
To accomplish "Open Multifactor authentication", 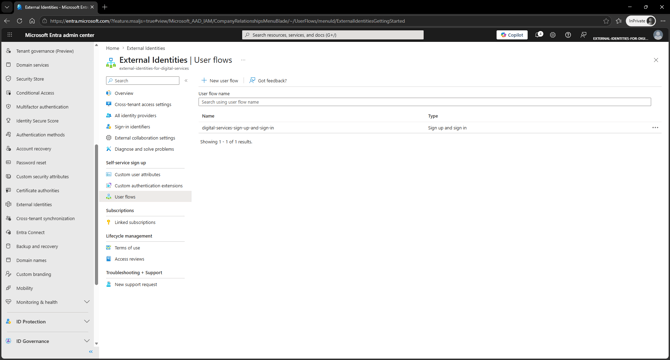I will pyautogui.click(x=42, y=107).
